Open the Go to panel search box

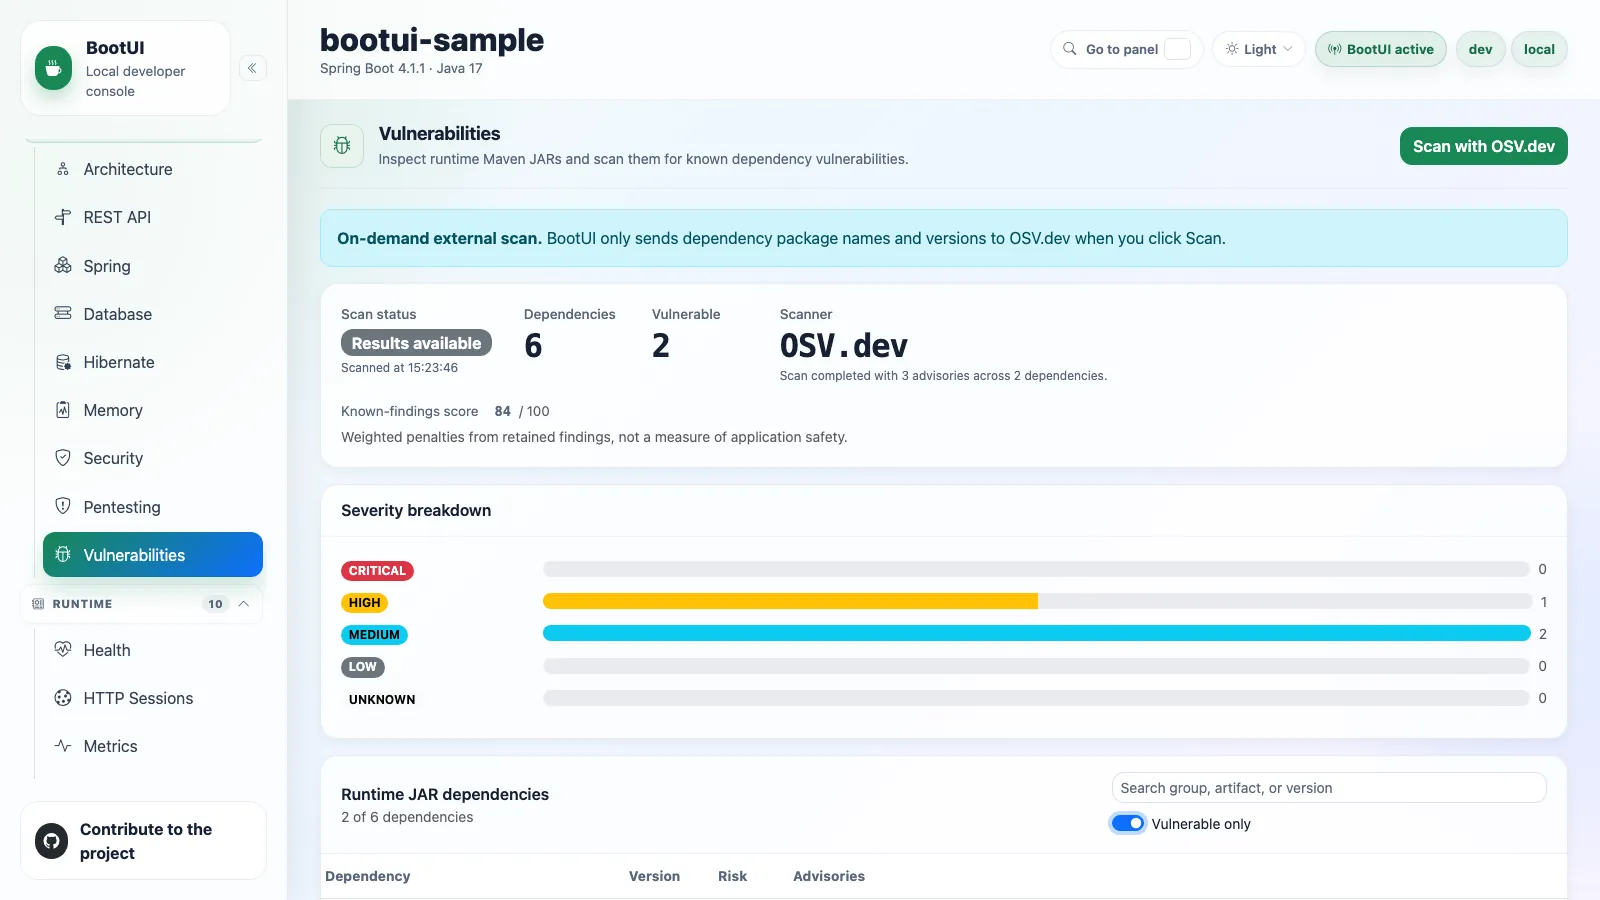[x=1126, y=49]
